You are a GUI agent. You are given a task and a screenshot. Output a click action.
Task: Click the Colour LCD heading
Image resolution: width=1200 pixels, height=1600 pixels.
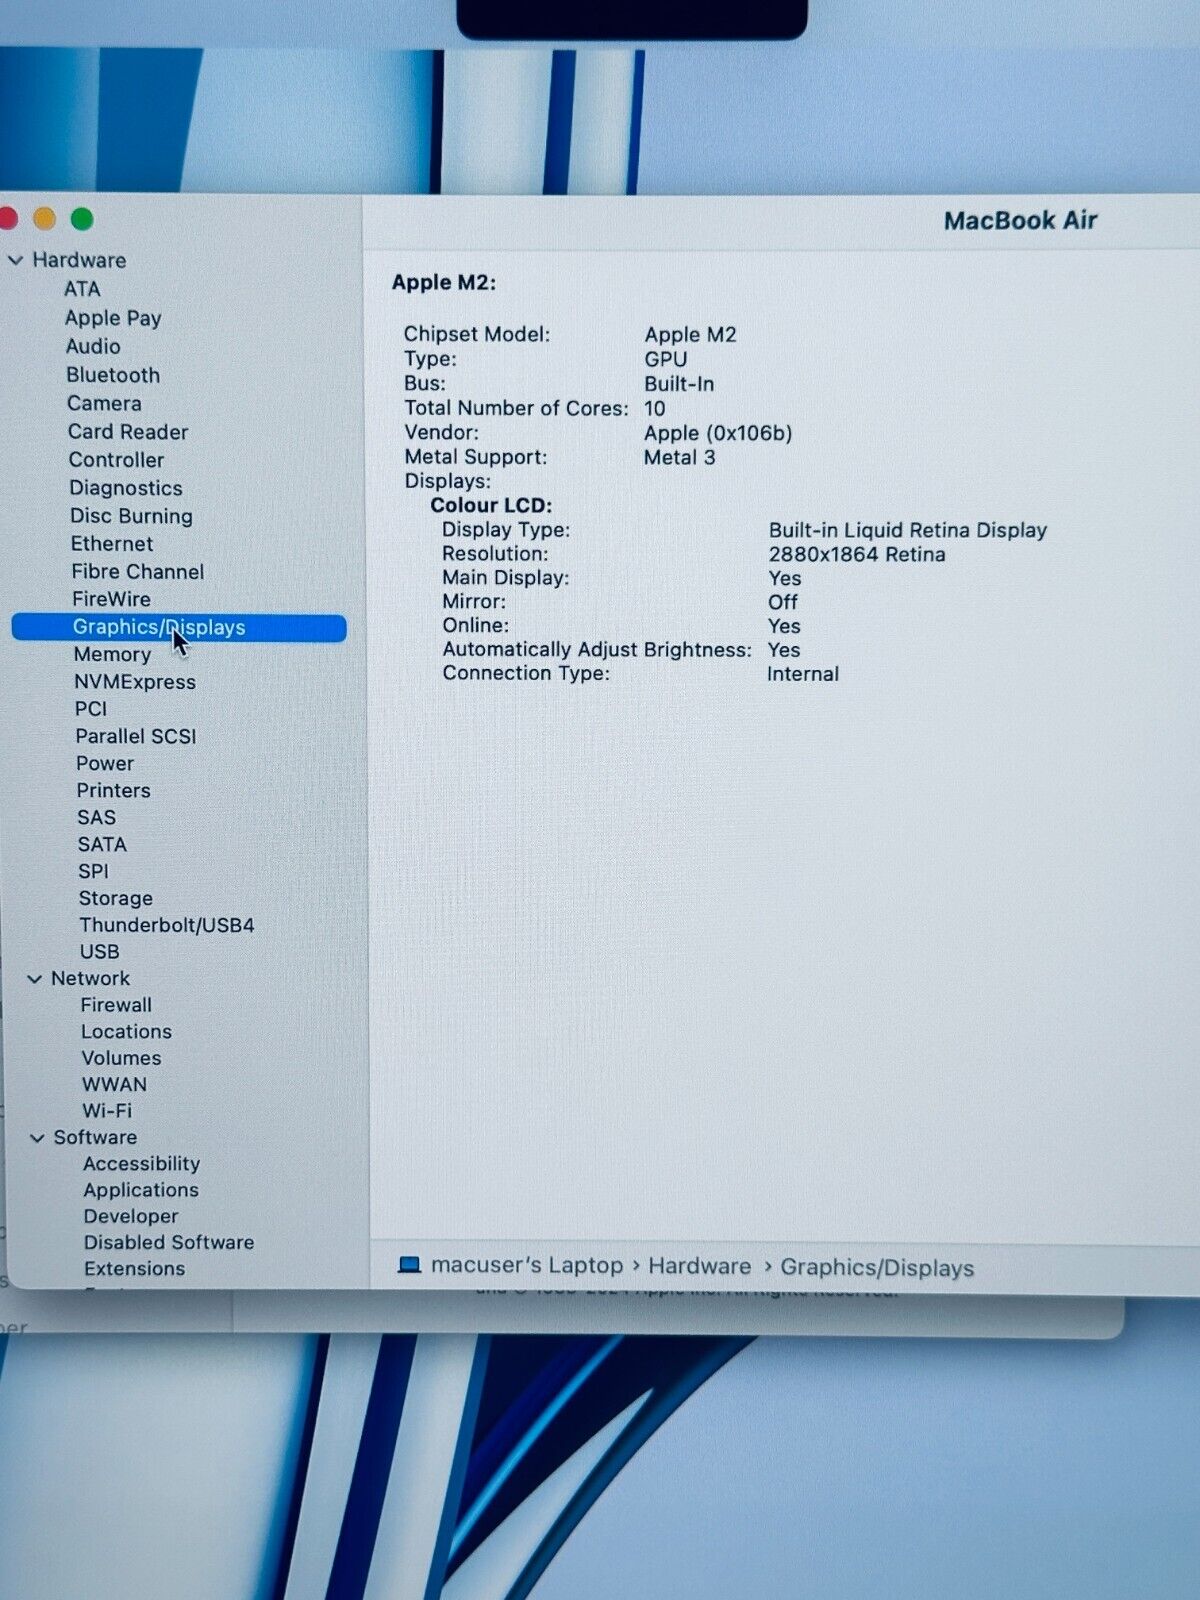pos(491,505)
